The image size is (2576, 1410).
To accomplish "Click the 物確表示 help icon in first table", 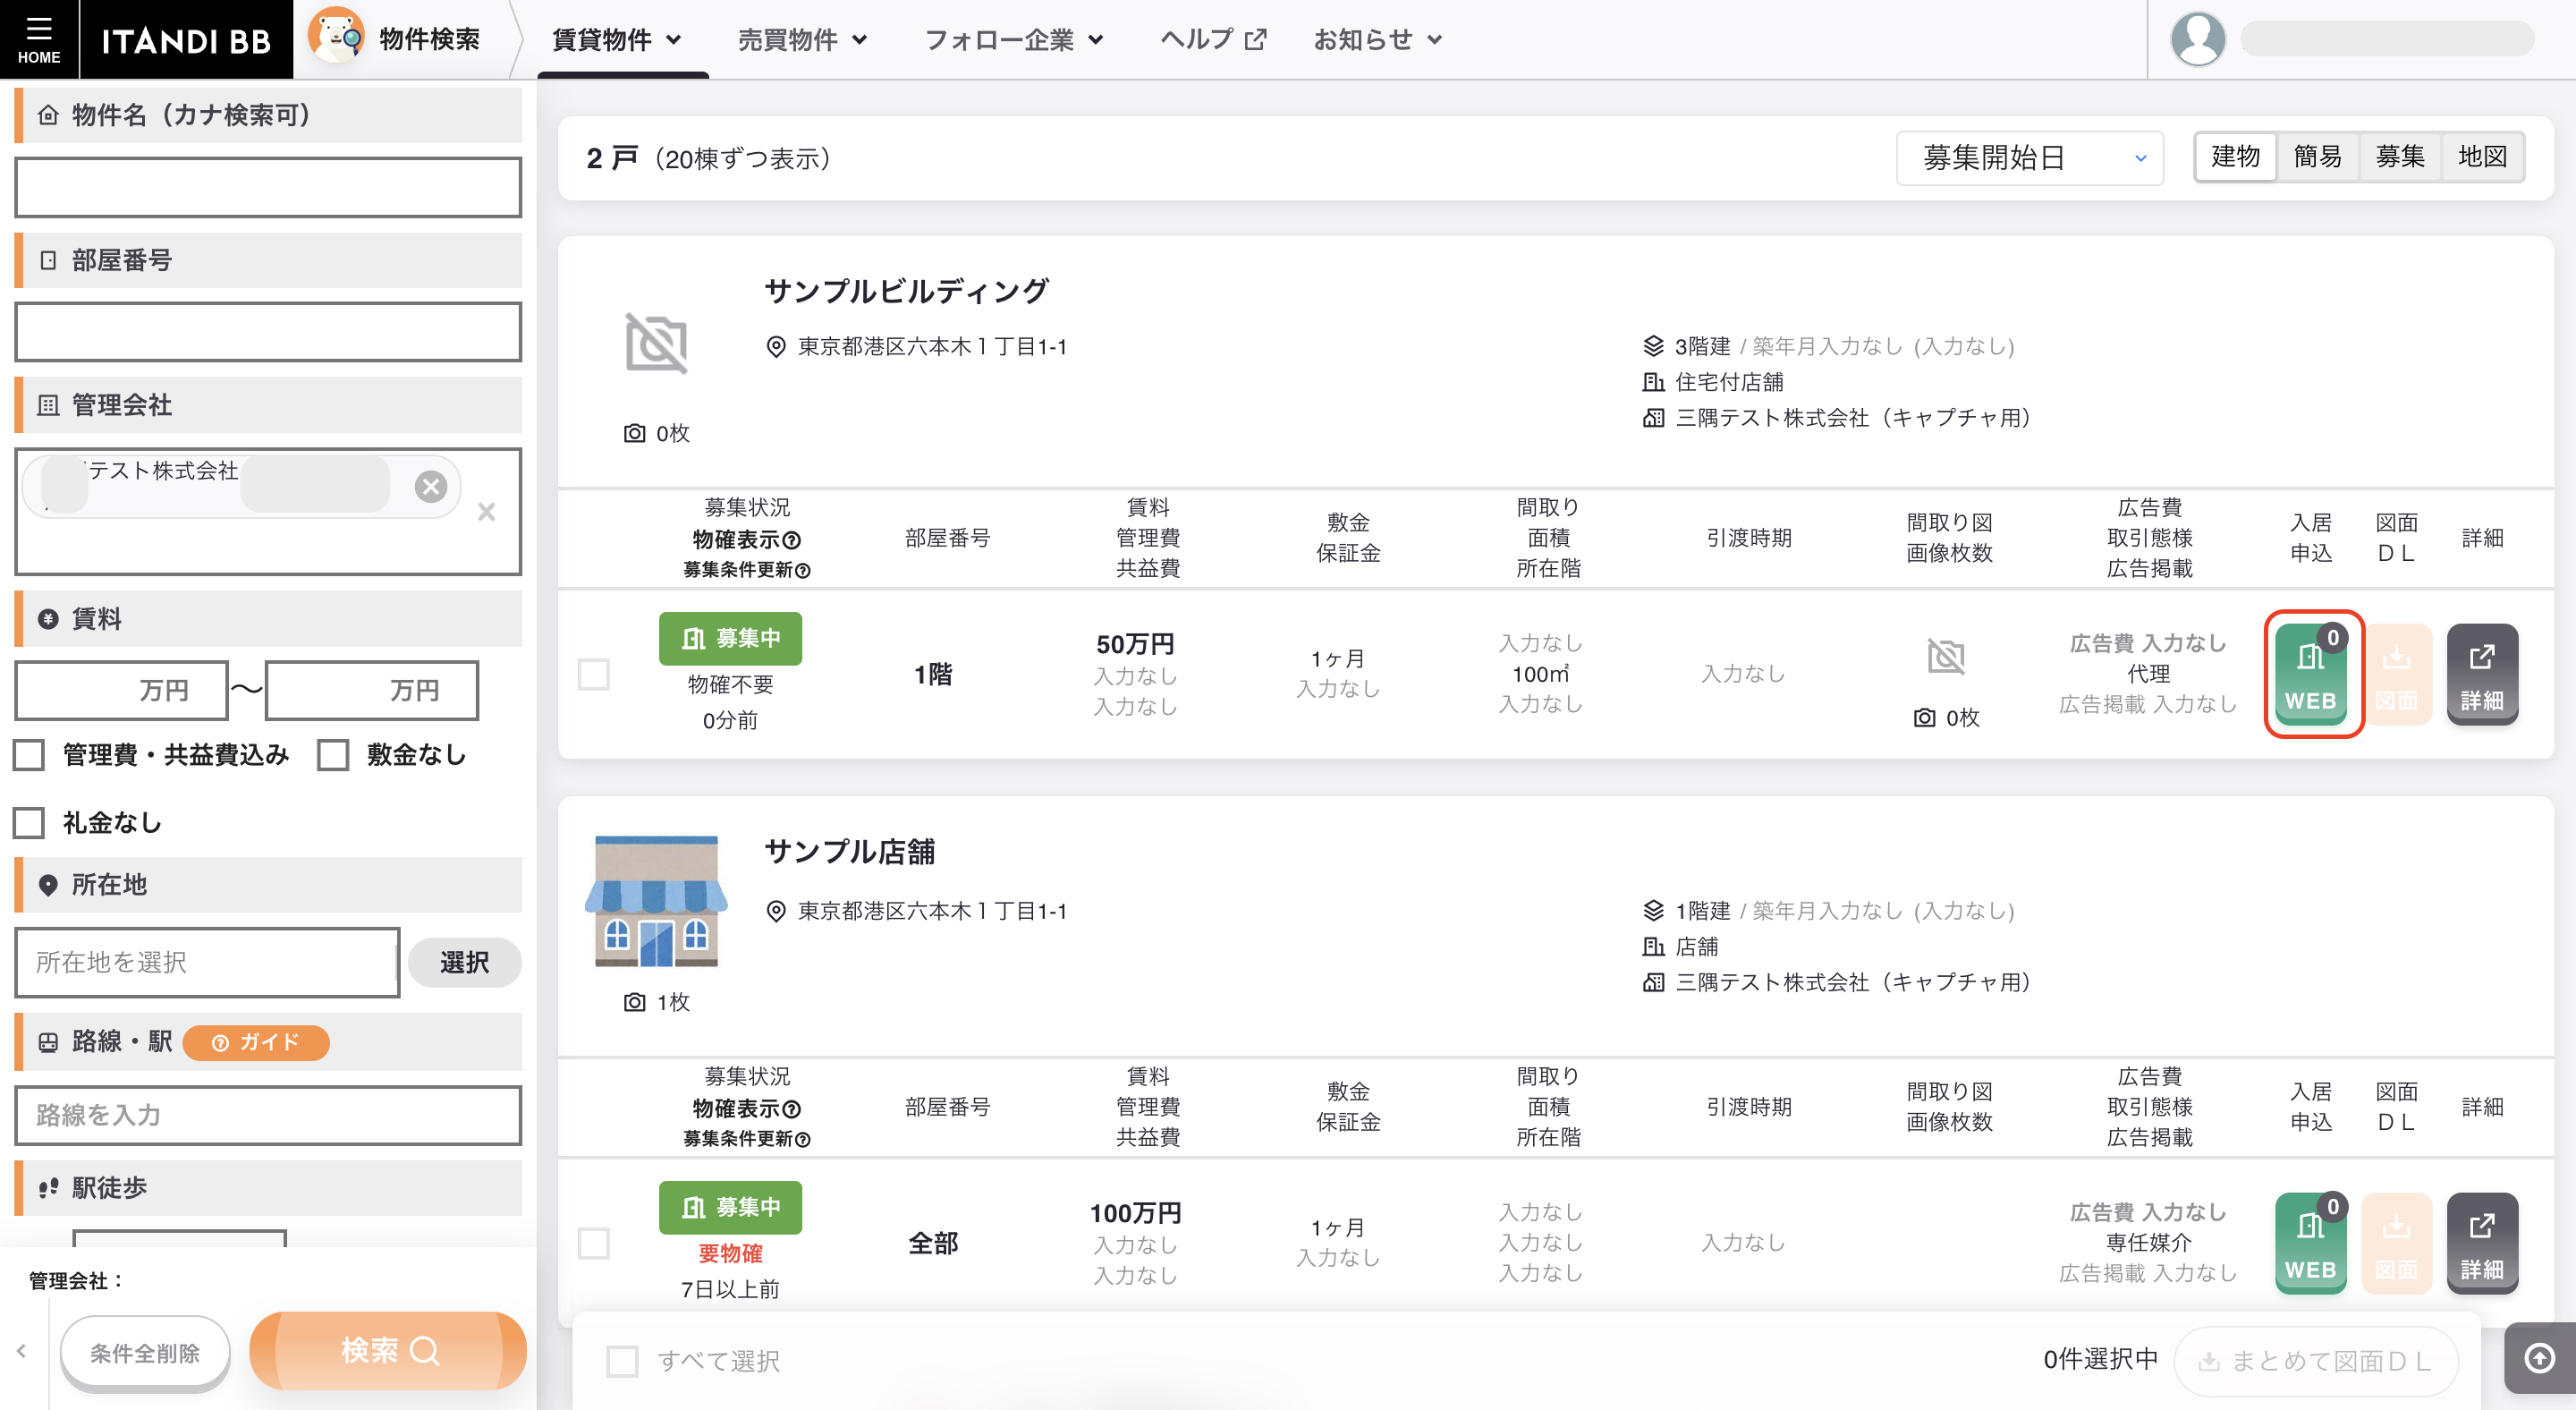I will tap(792, 540).
